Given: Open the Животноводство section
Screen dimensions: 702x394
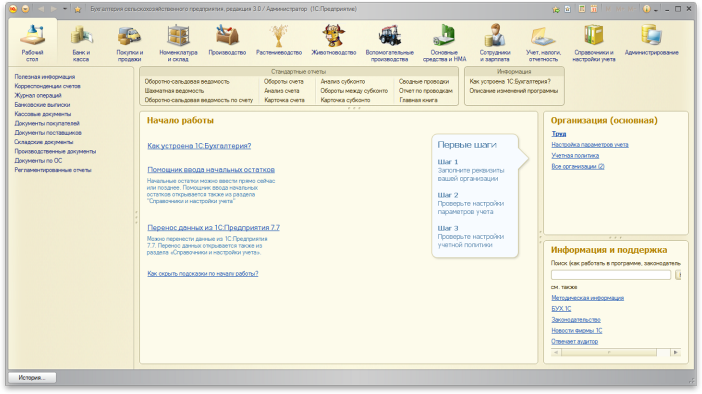Looking at the screenshot, I should (x=334, y=40).
